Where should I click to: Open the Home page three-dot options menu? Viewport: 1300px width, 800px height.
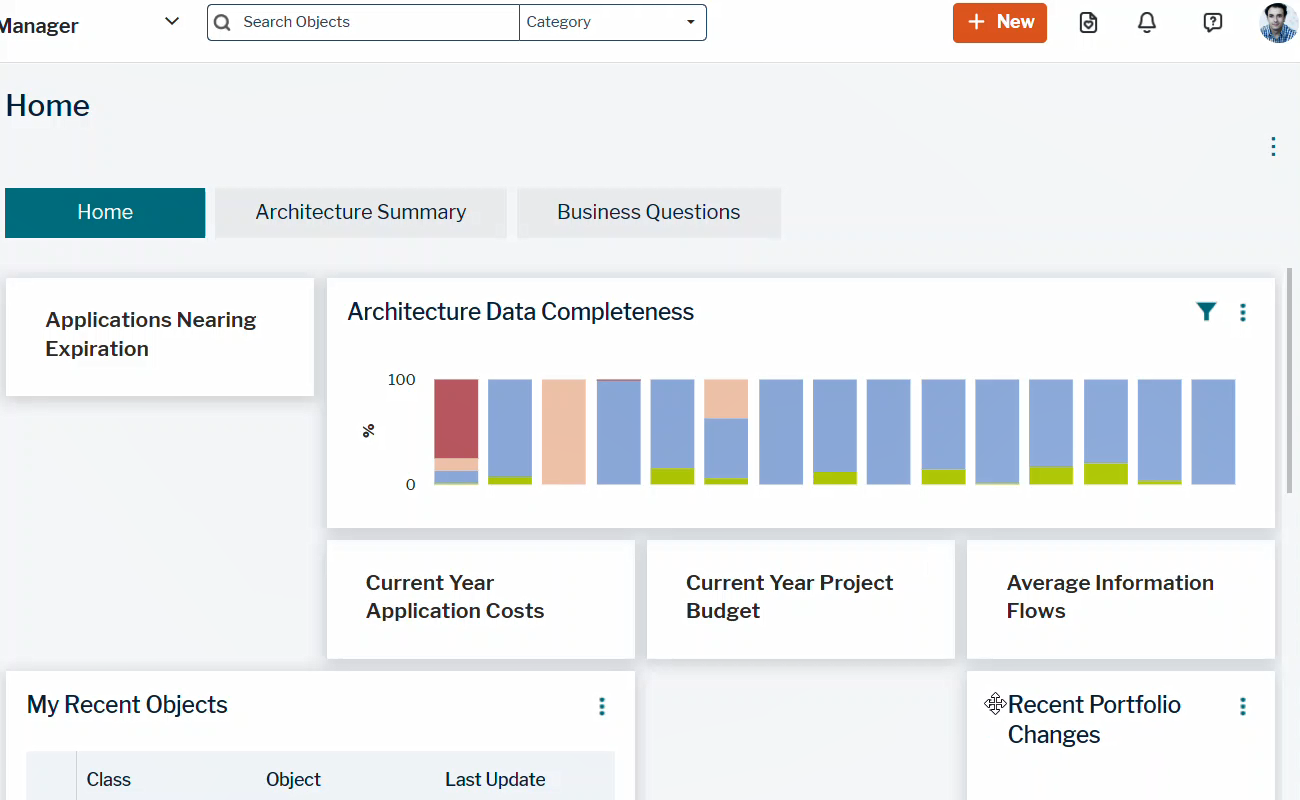[1273, 147]
